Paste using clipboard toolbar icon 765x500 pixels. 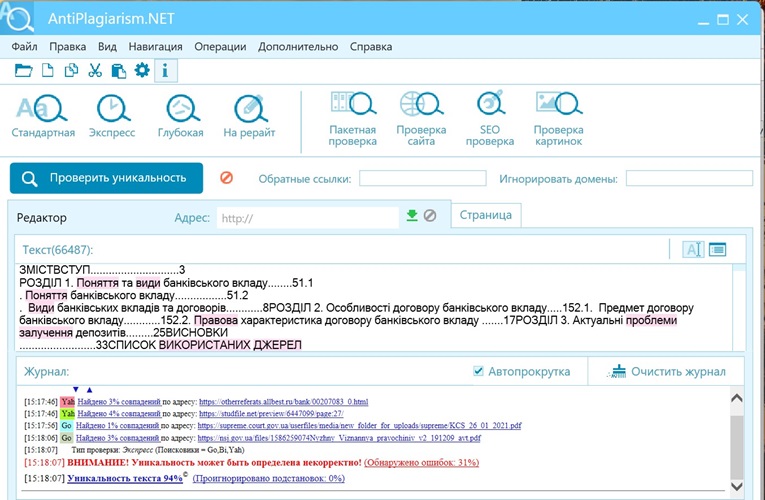(119, 71)
